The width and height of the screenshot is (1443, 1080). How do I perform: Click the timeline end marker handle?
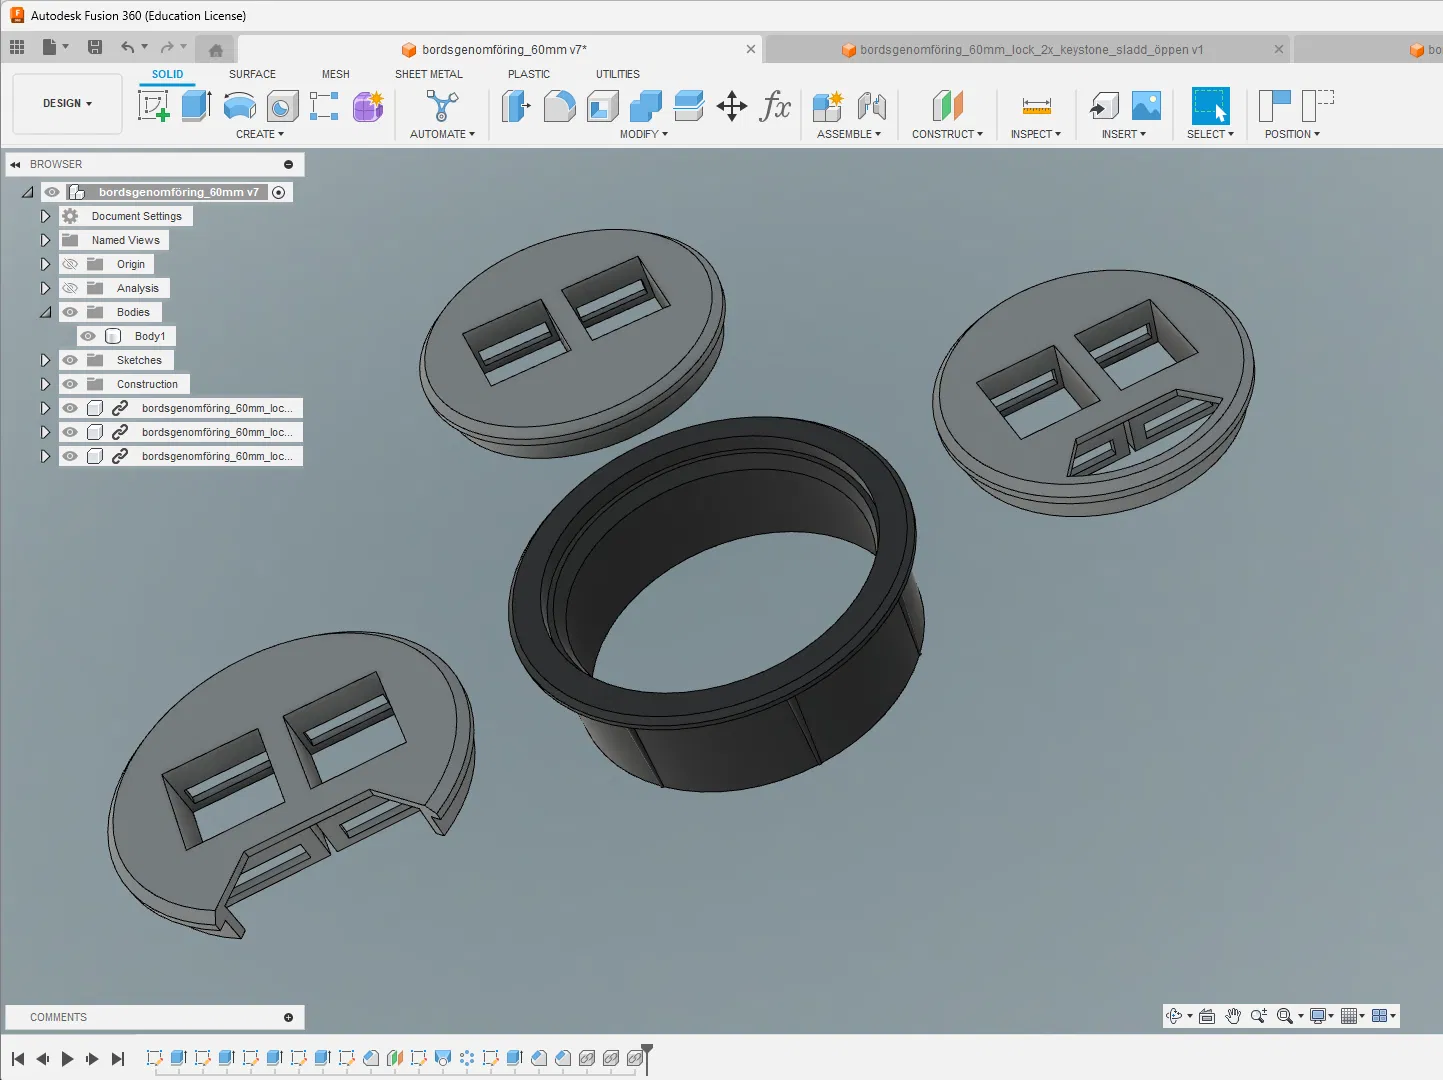click(647, 1050)
